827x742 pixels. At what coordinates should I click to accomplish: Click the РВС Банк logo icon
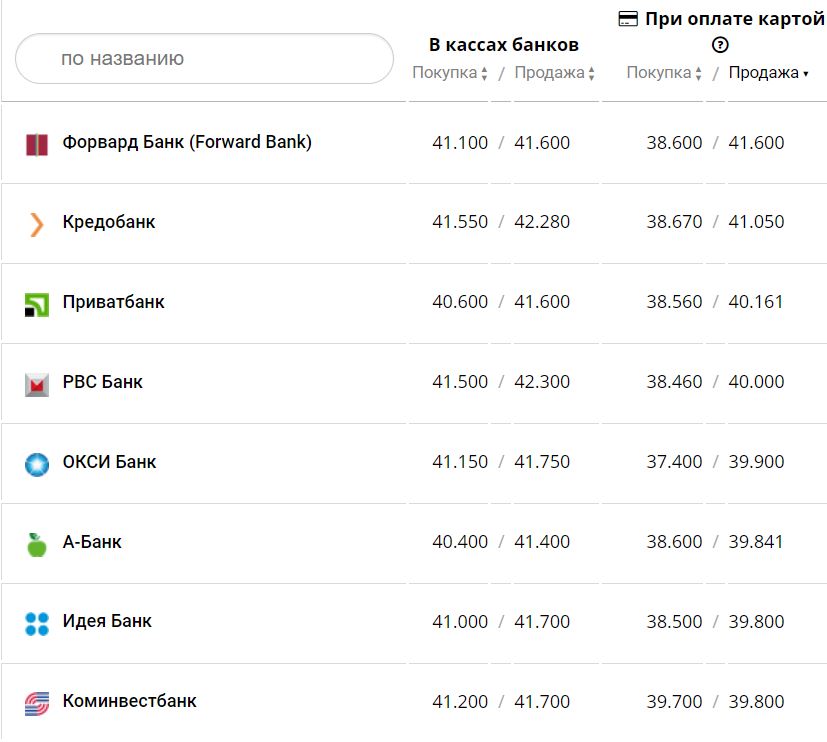[37, 384]
